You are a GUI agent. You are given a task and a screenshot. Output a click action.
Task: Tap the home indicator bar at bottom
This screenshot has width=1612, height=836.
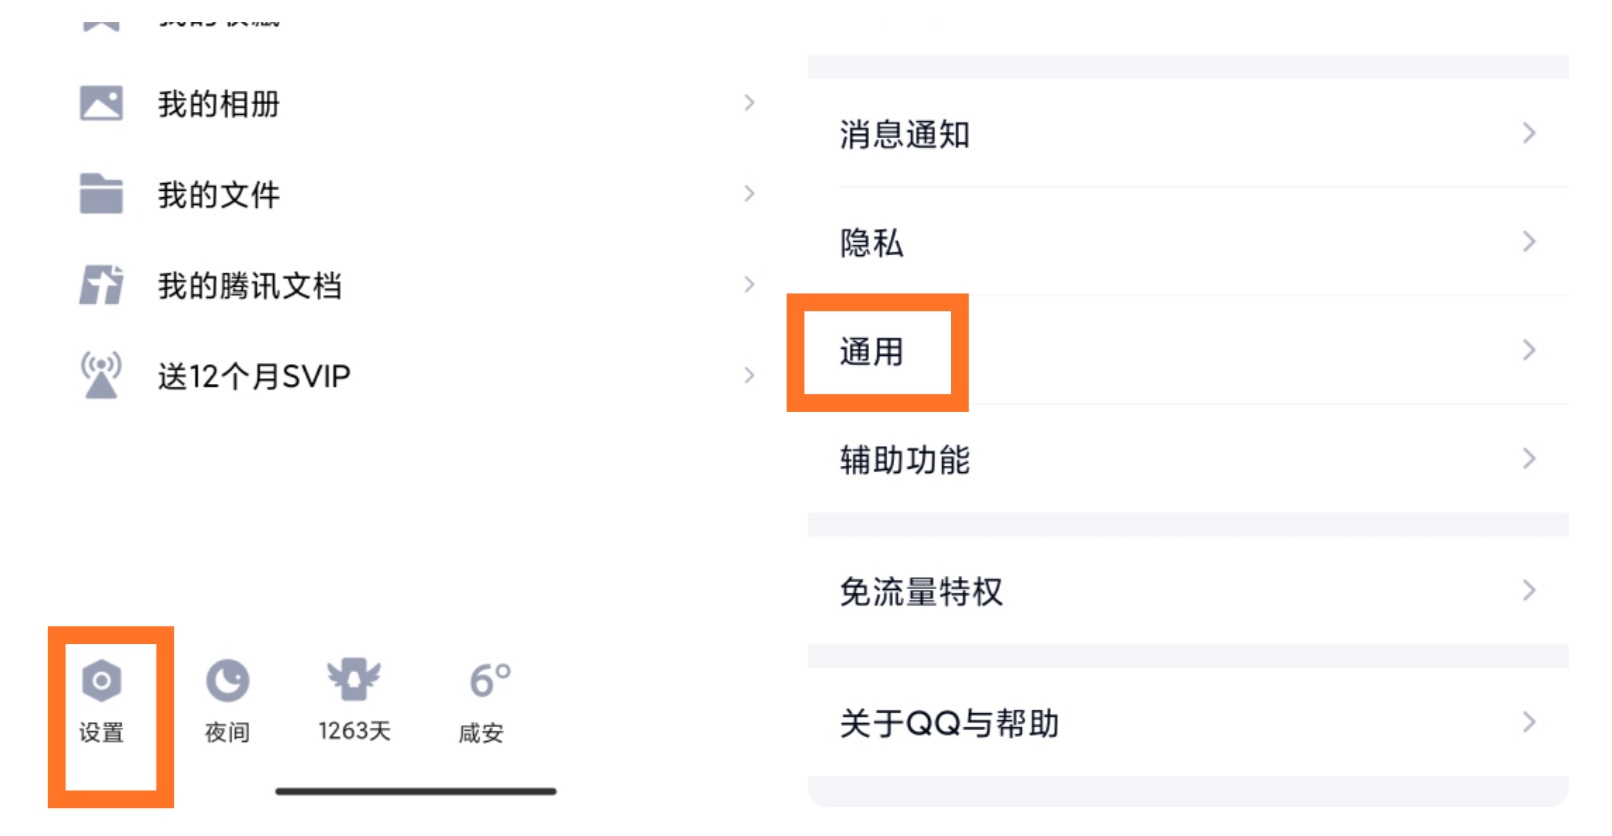(x=416, y=791)
